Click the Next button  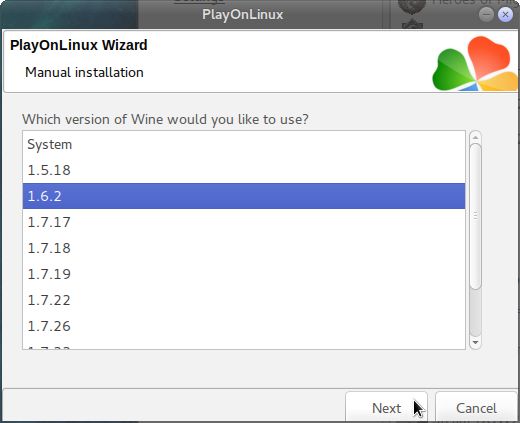coord(386,408)
